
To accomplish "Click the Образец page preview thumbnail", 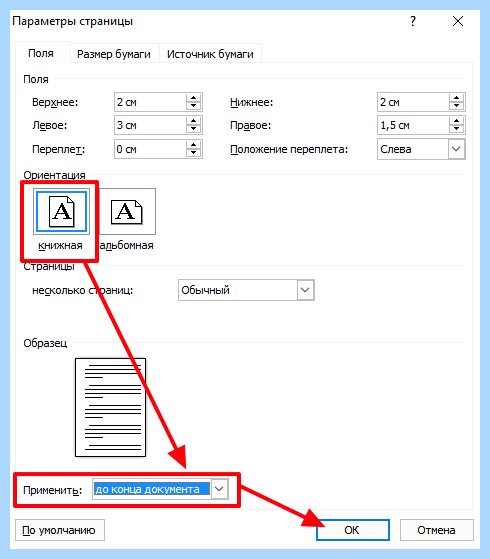I will [111, 407].
